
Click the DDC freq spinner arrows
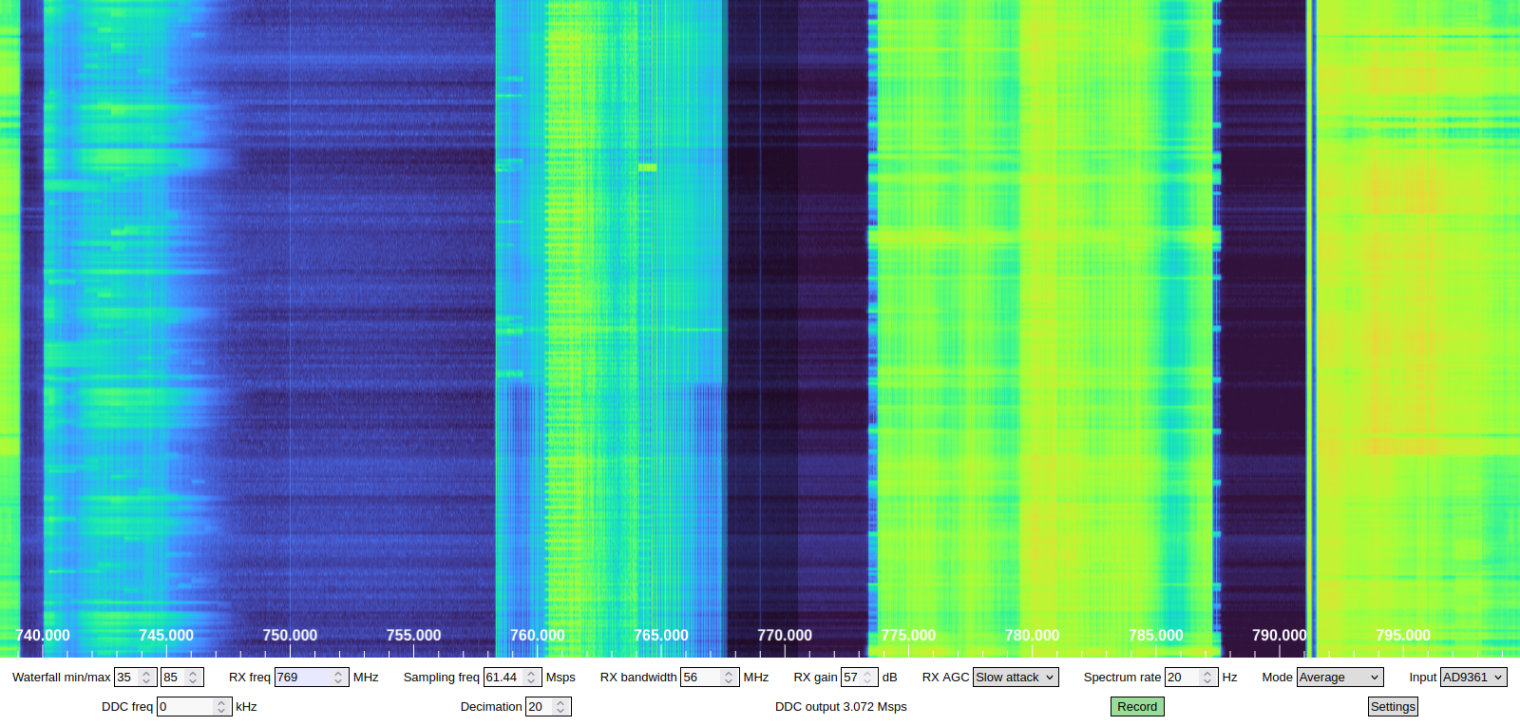point(221,707)
